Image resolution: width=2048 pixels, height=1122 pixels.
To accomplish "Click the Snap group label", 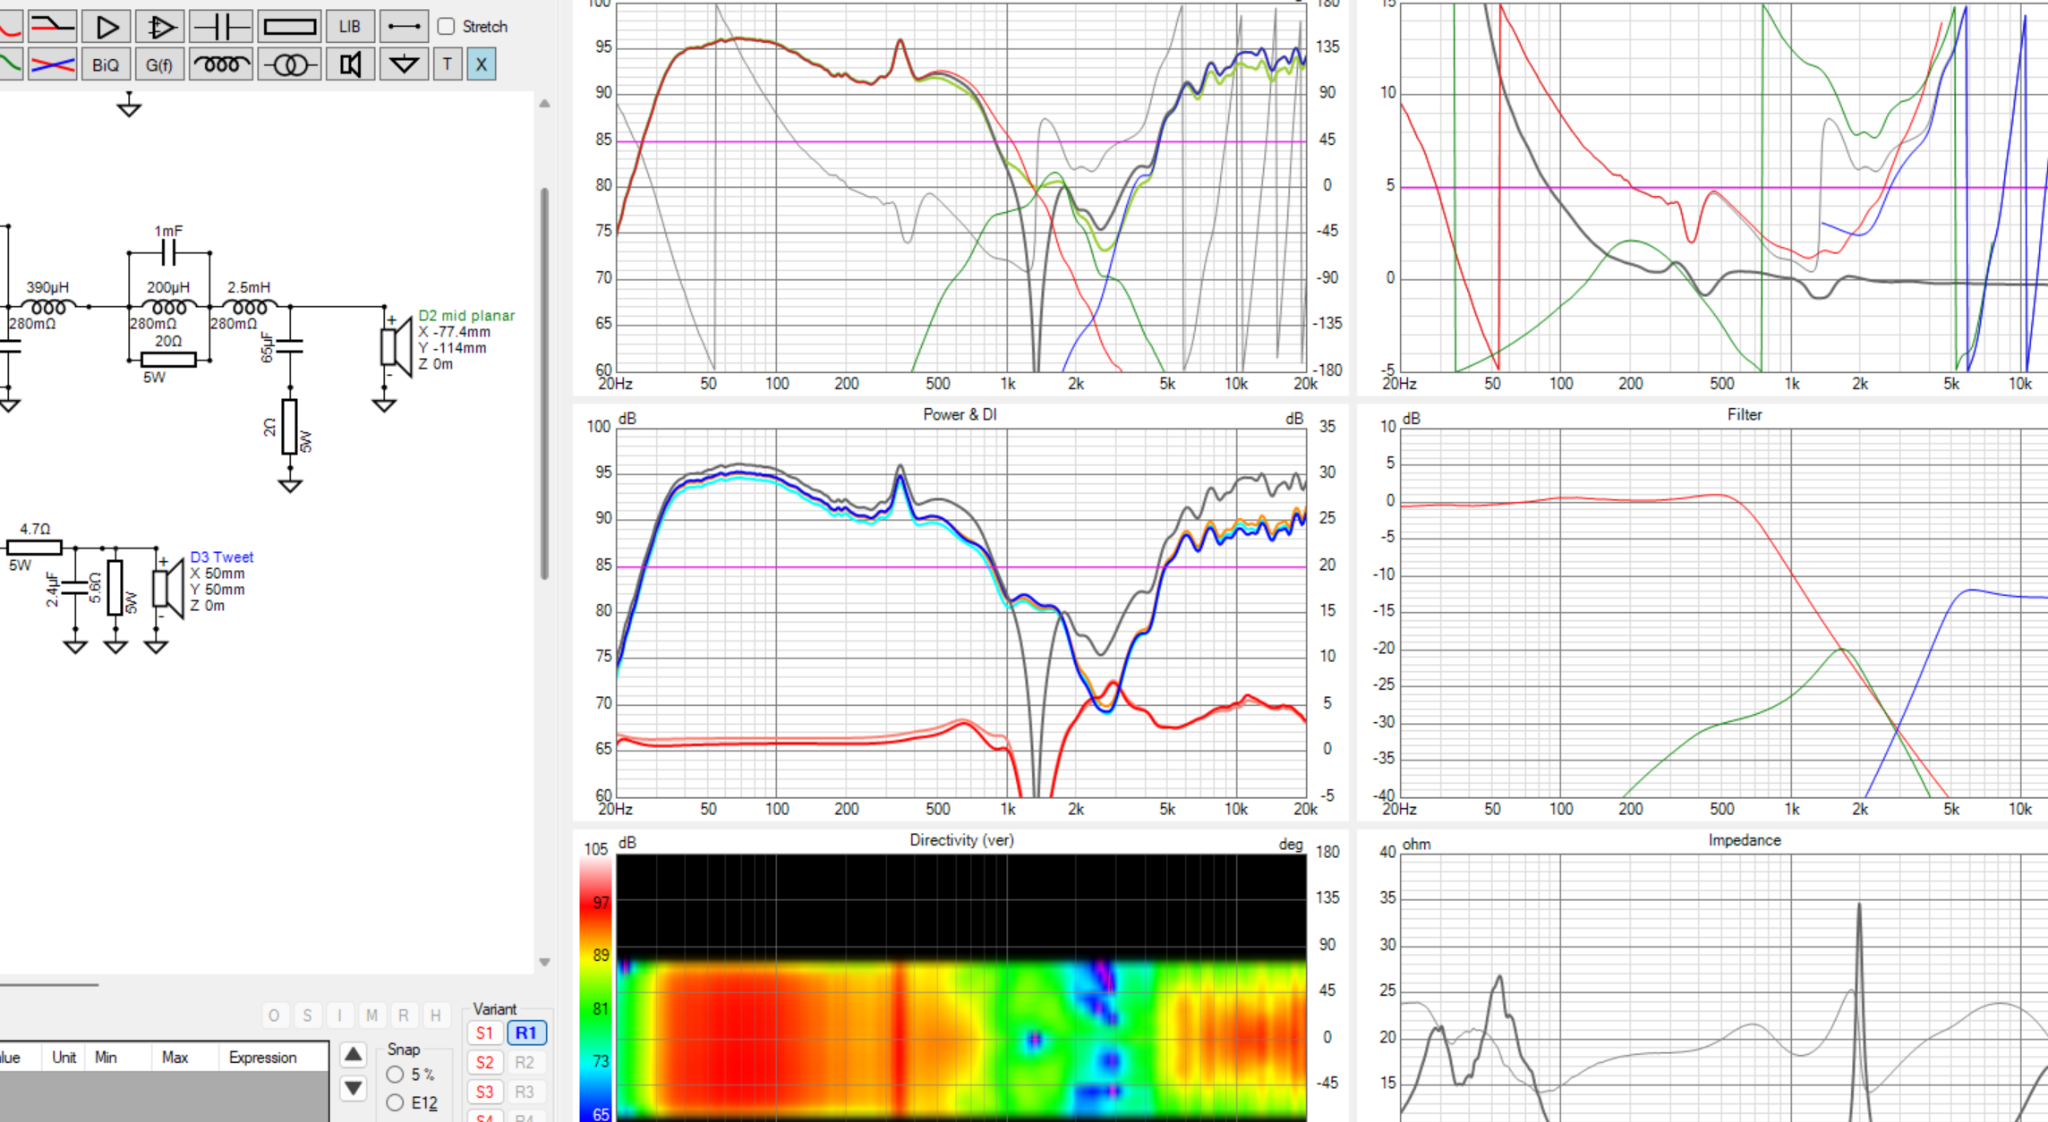I will (404, 1049).
